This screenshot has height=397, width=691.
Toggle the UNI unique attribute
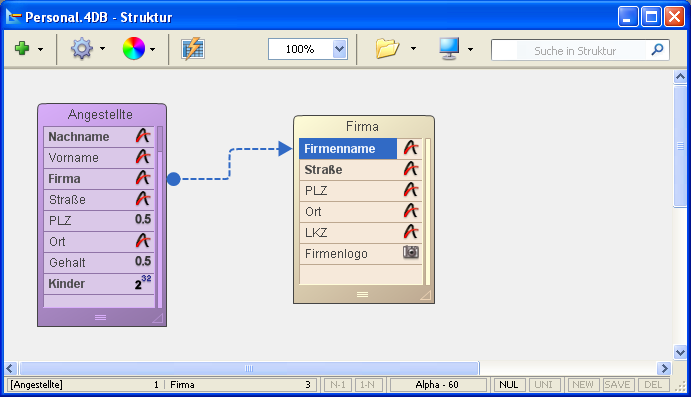(544, 385)
